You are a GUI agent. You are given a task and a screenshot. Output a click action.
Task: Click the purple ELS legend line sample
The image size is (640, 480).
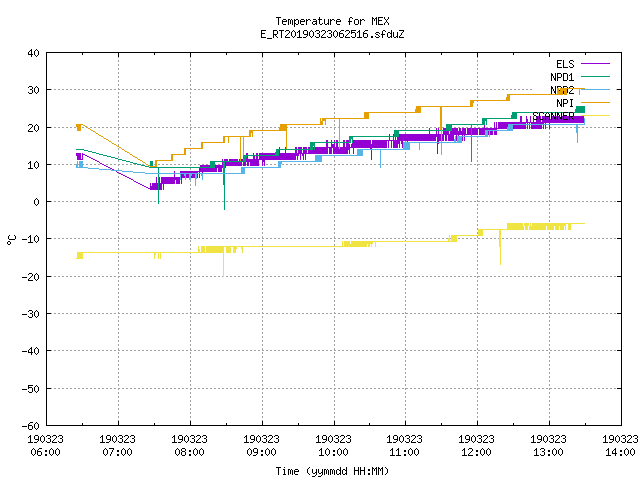click(x=595, y=64)
